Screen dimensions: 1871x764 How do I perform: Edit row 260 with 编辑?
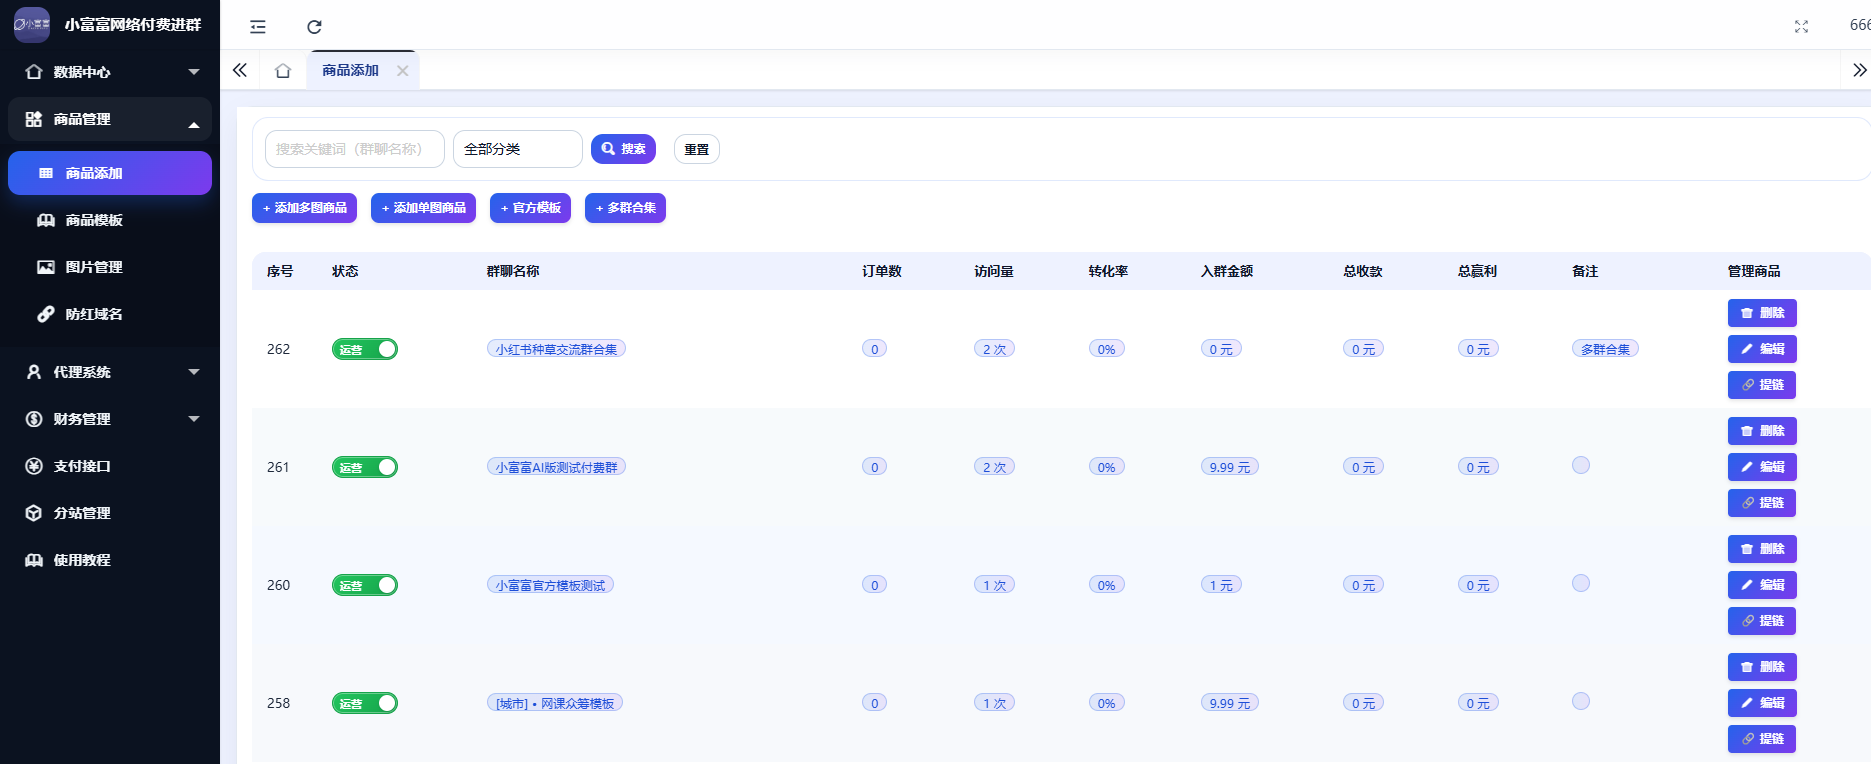[x=1762, y=585]
